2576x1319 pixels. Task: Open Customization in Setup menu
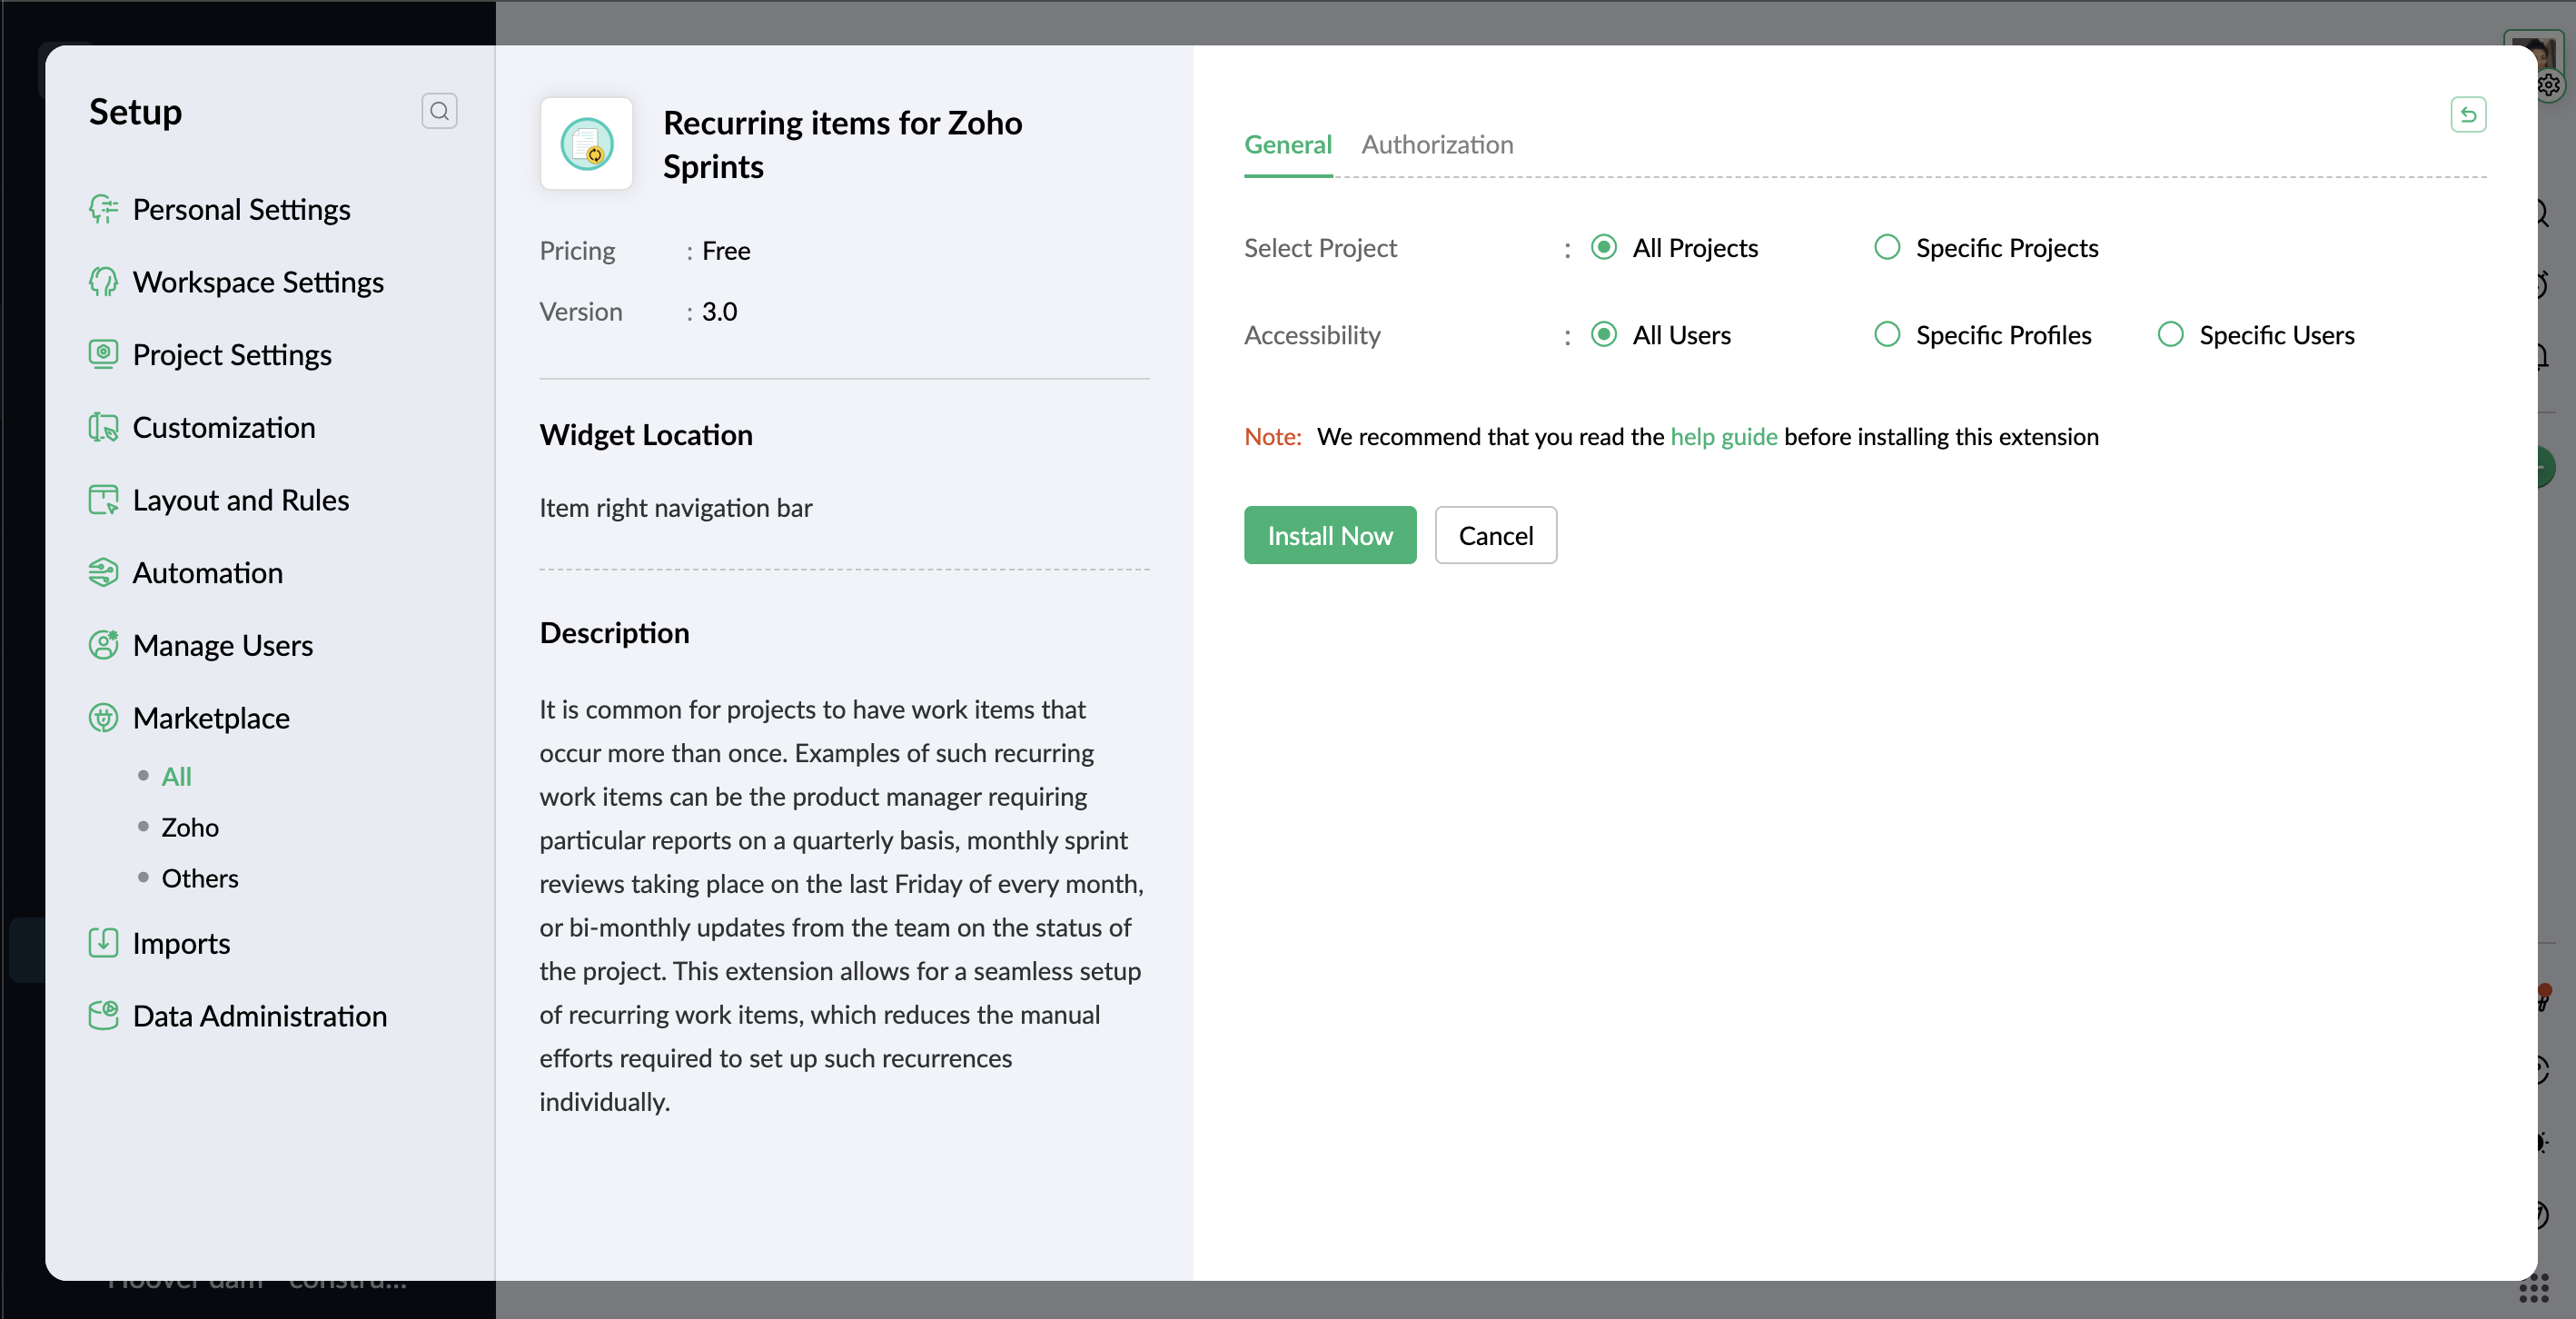coord(224,427)
